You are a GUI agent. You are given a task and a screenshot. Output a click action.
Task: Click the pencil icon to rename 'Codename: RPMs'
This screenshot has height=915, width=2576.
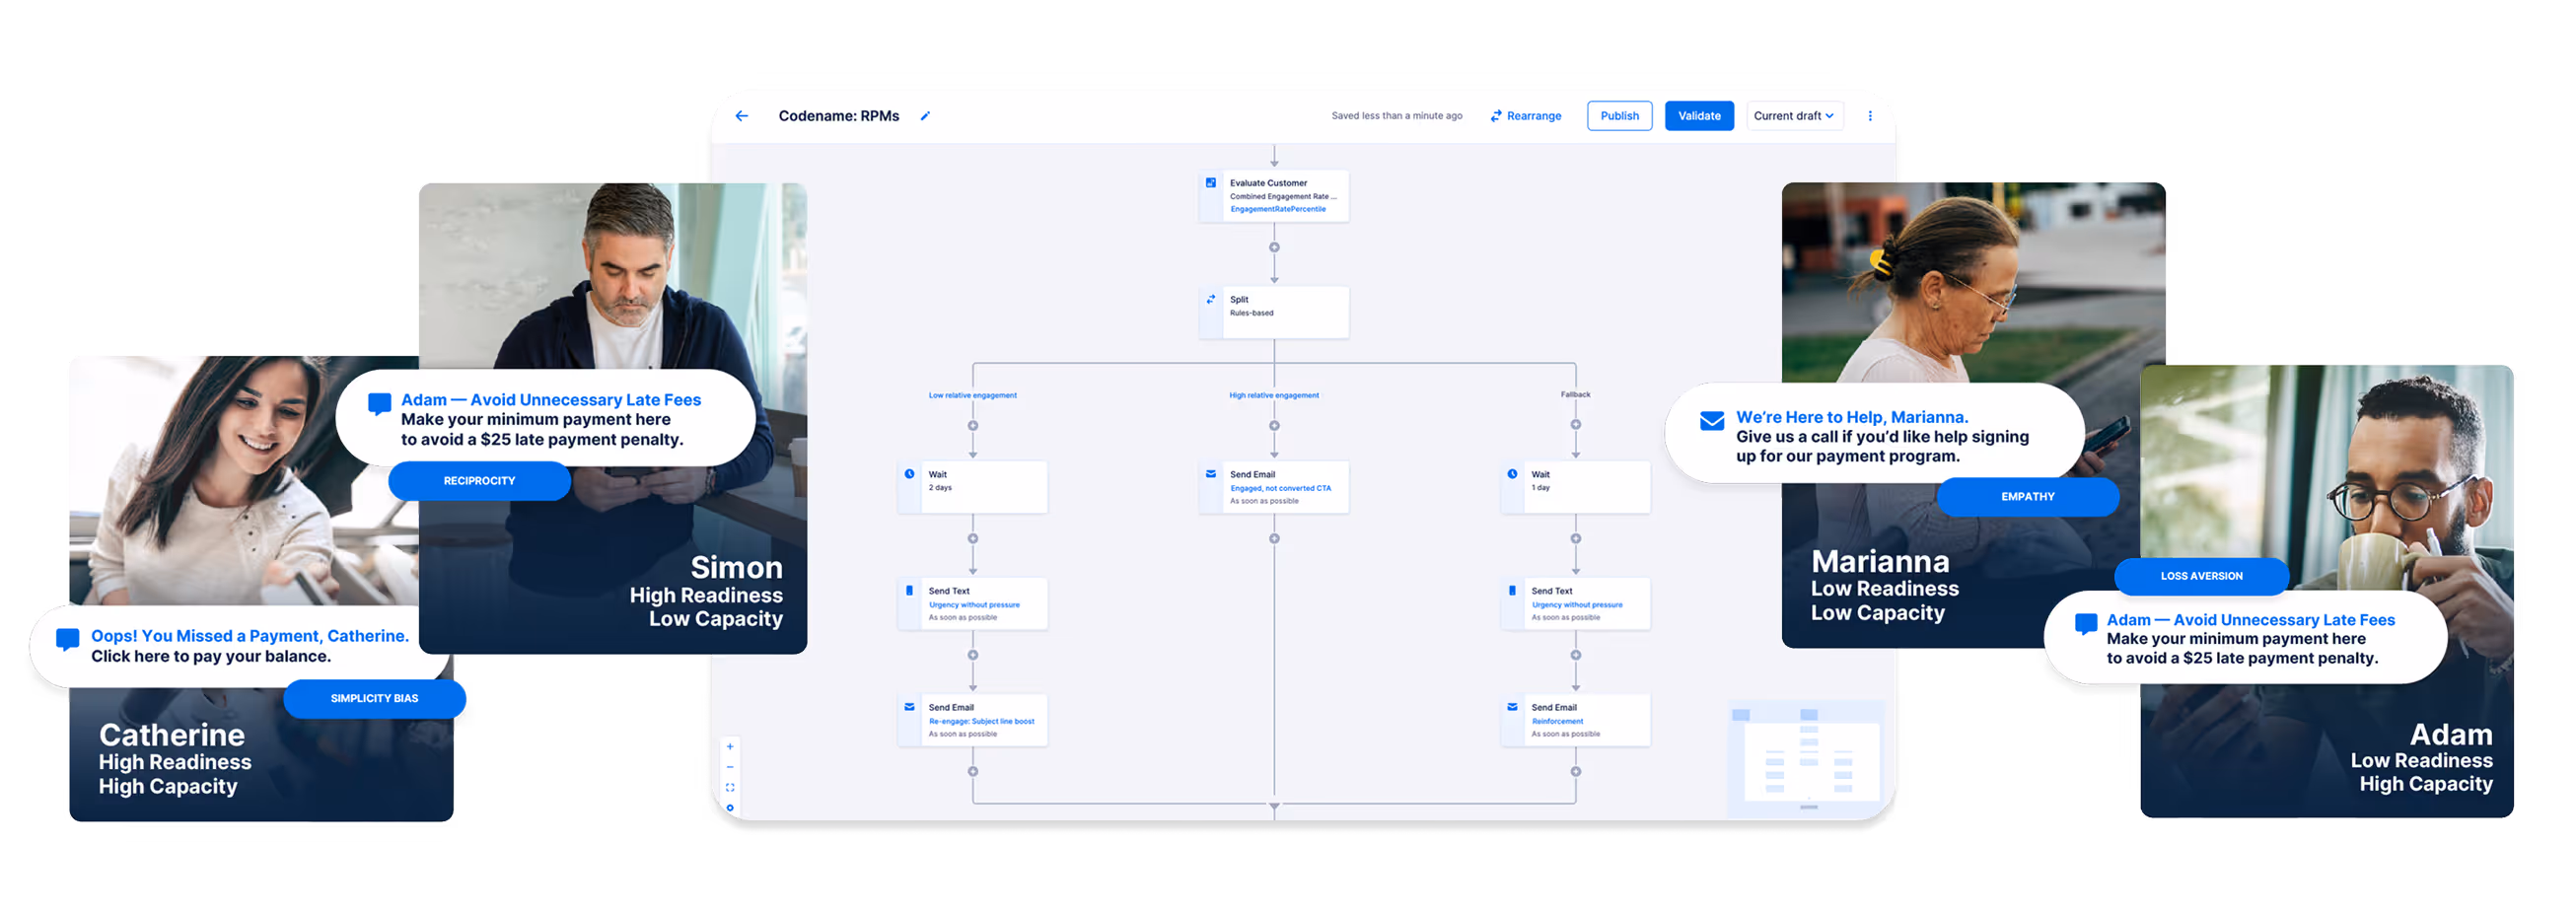[925, 115]
